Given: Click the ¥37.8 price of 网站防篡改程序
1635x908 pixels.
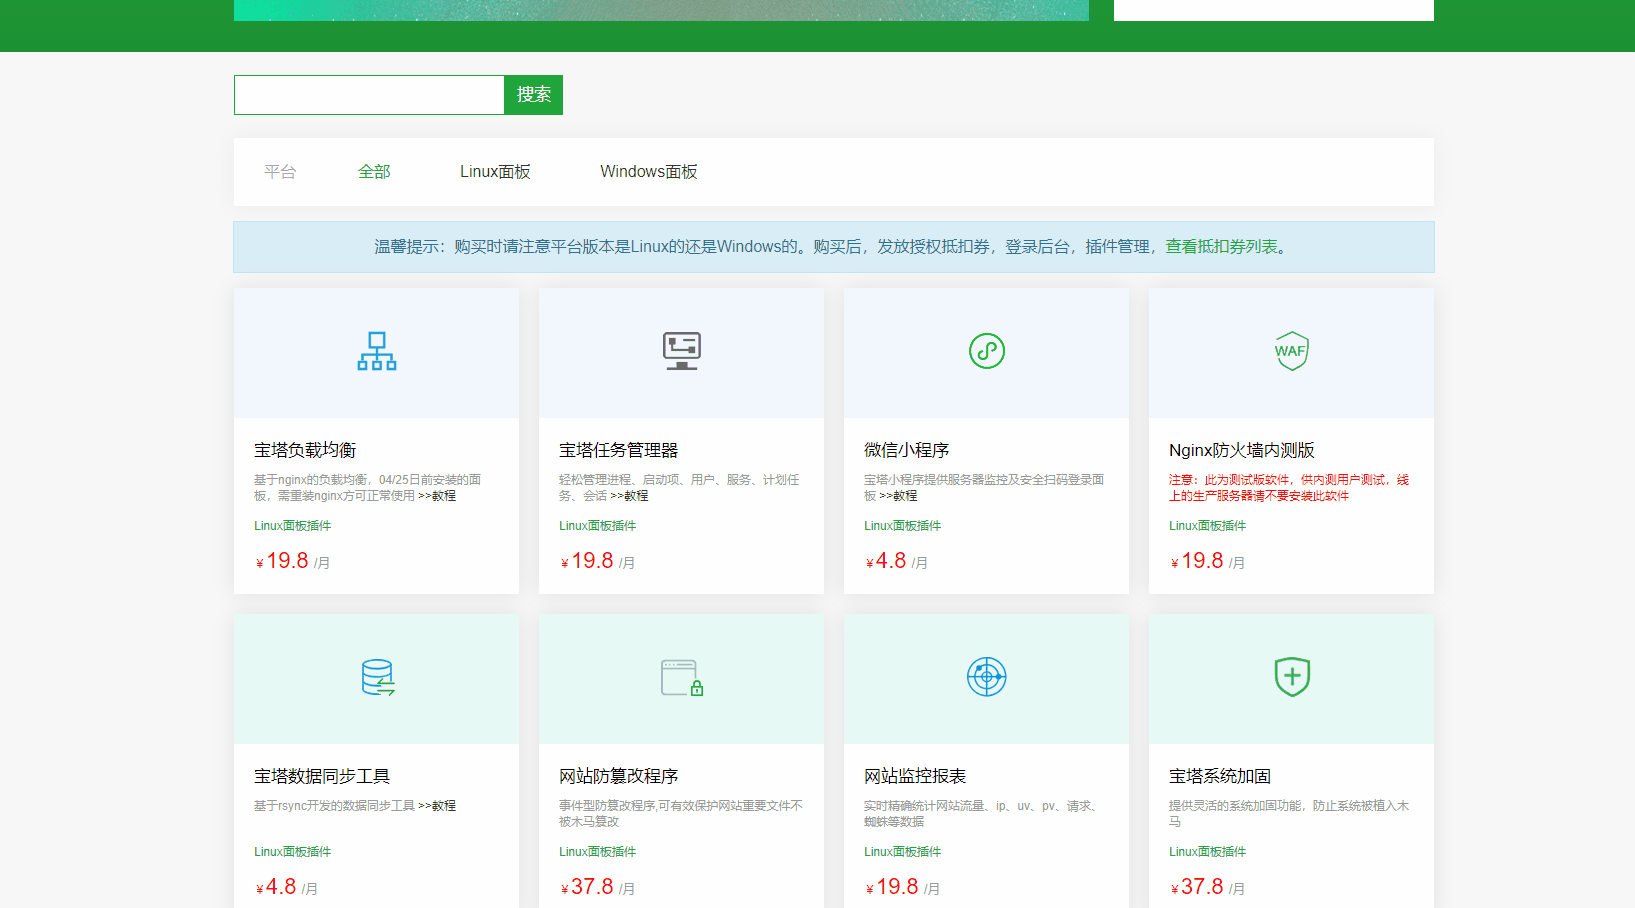Looking at the screenshot, I should (x=587, y=887).
